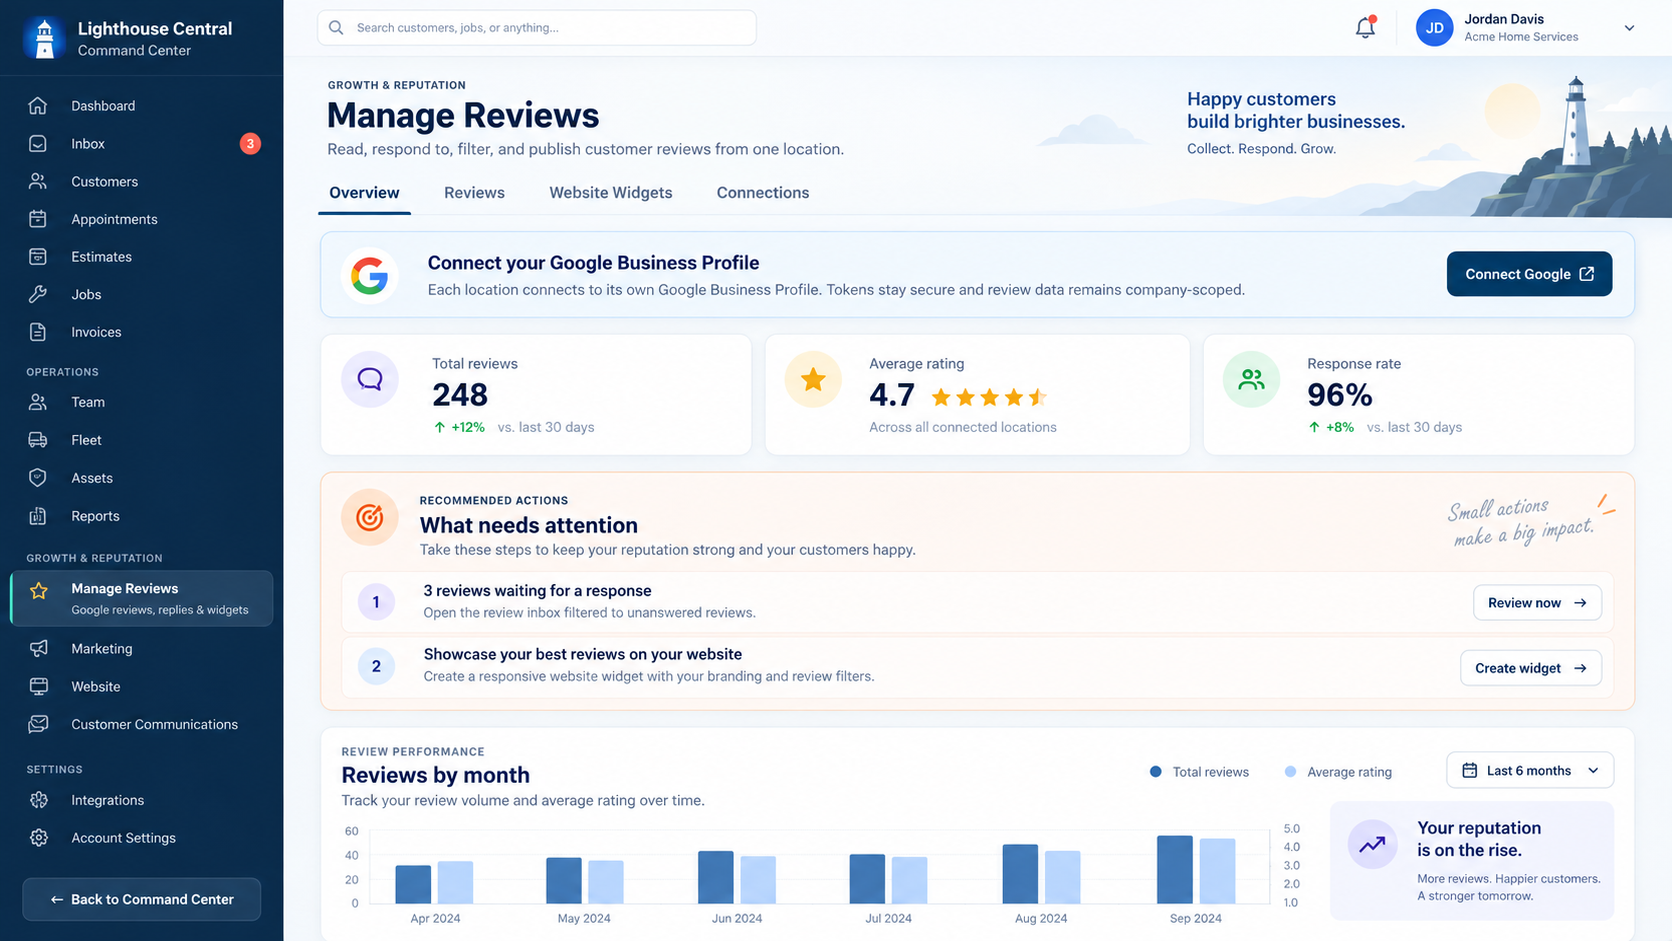Screen dimensions: 1672x941
Task: Click the Create widget button
Action: (1530, 668)
